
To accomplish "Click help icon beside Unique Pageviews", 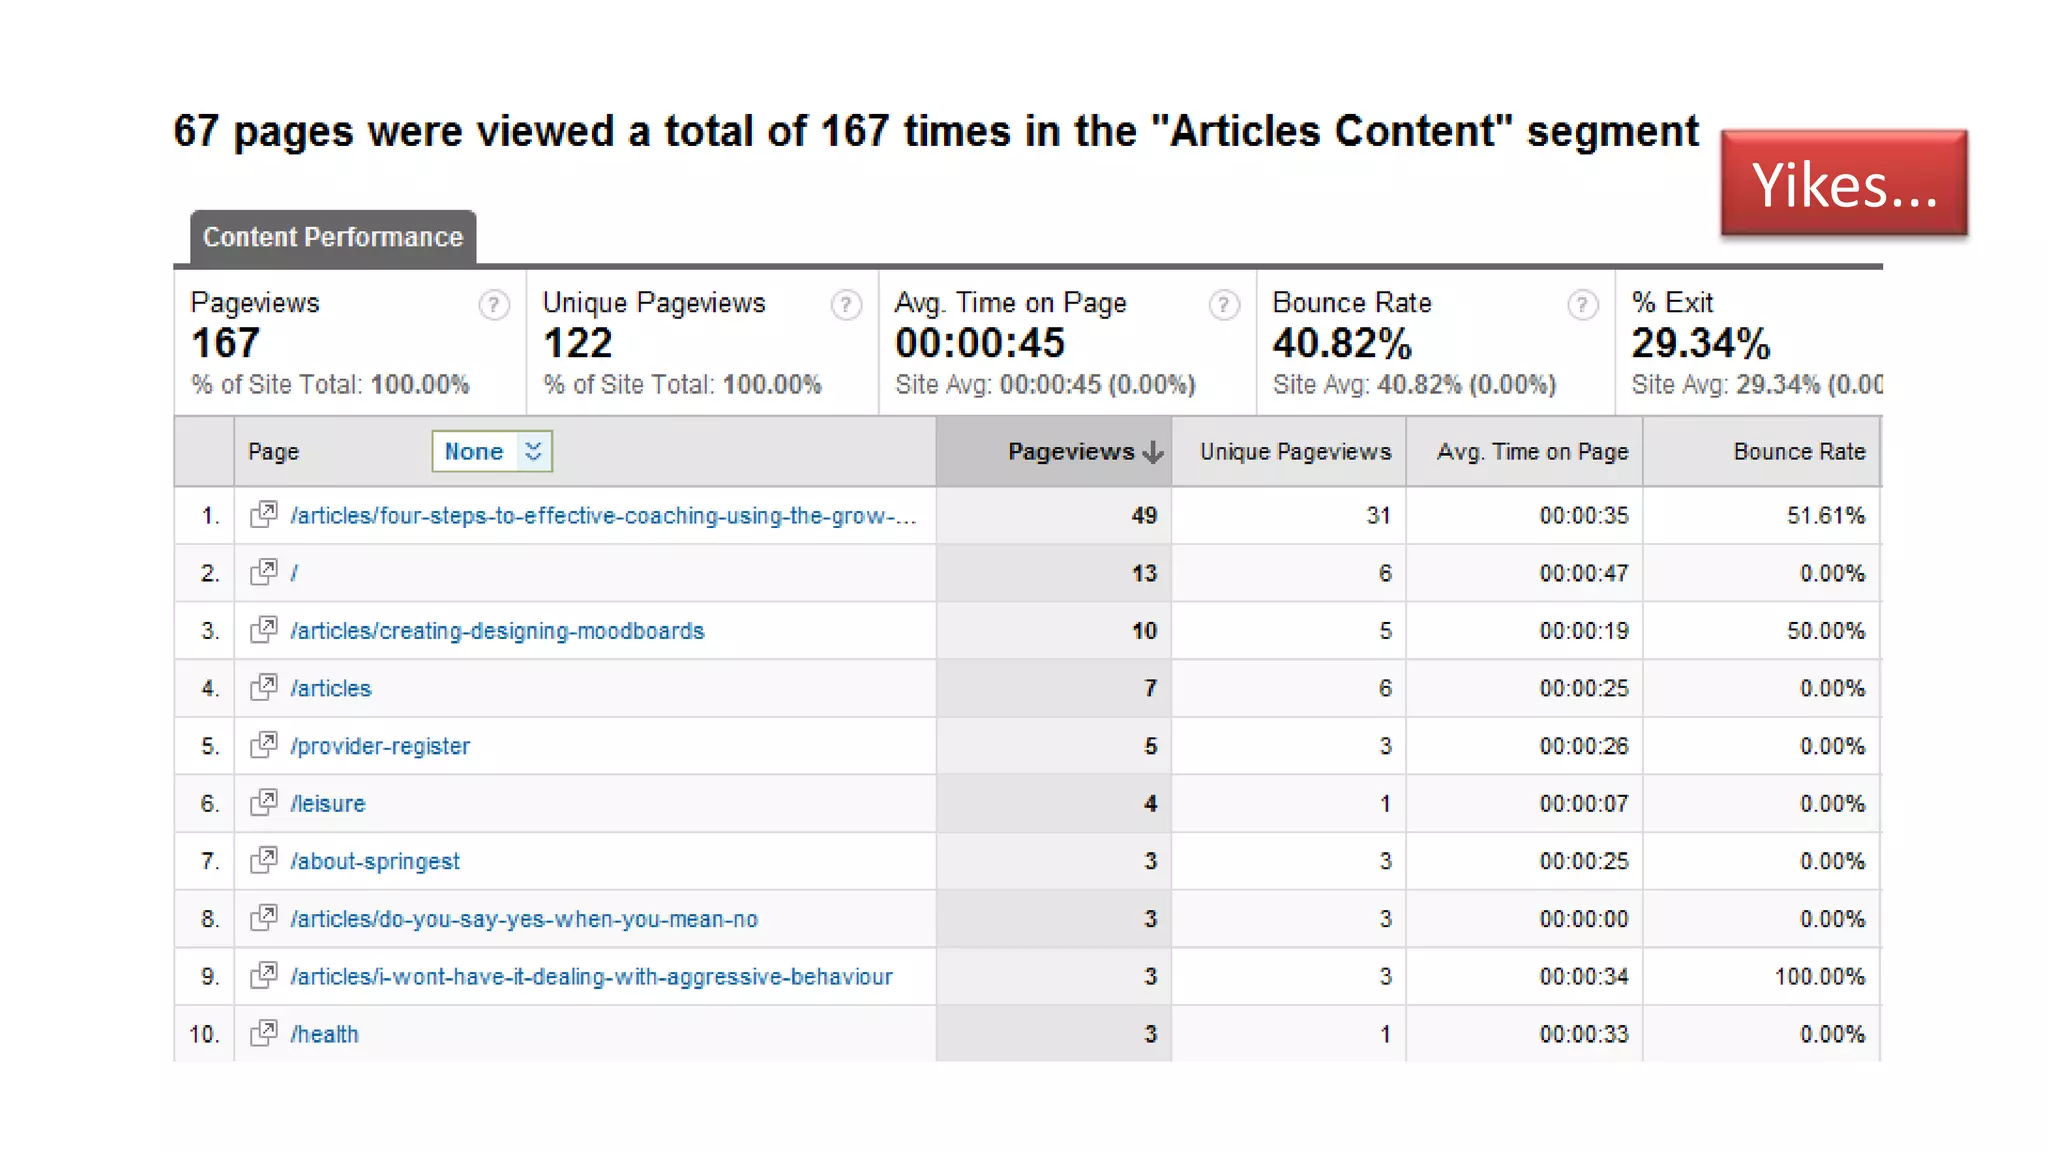I will (x=846, y=305).
